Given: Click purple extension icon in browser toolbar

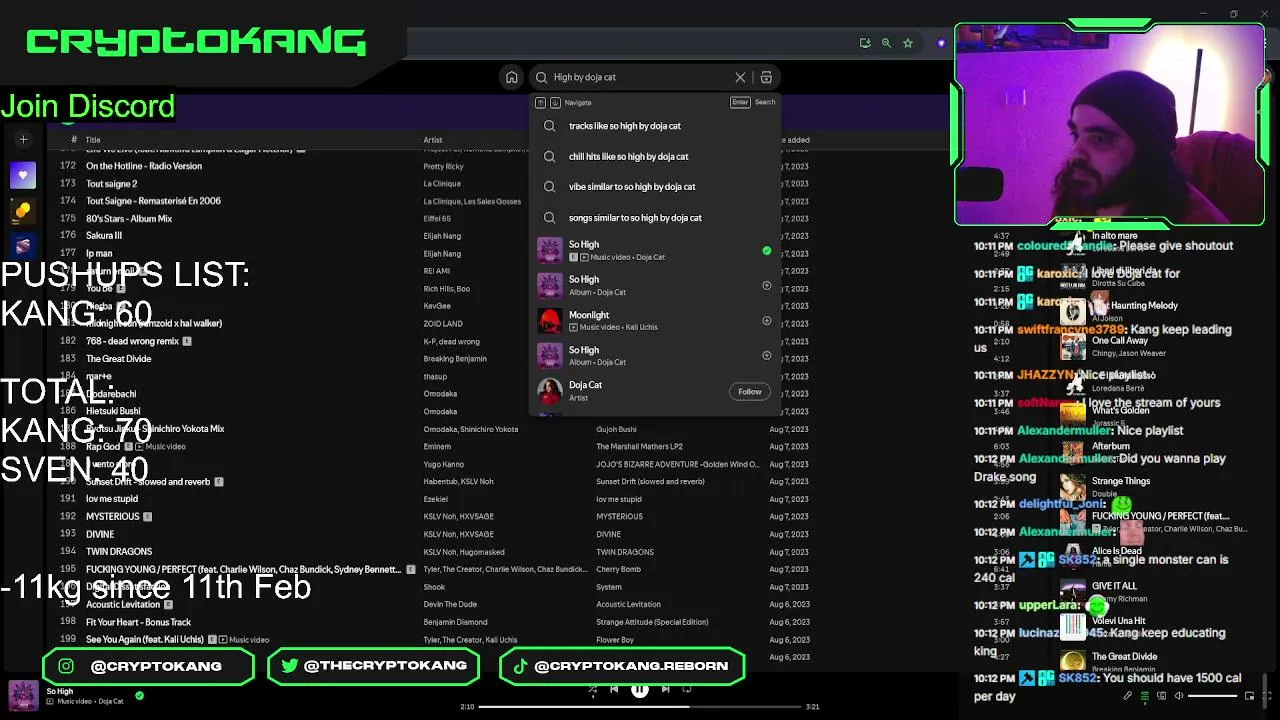Looking at the screenshot, I should click(x=941, y=43).
